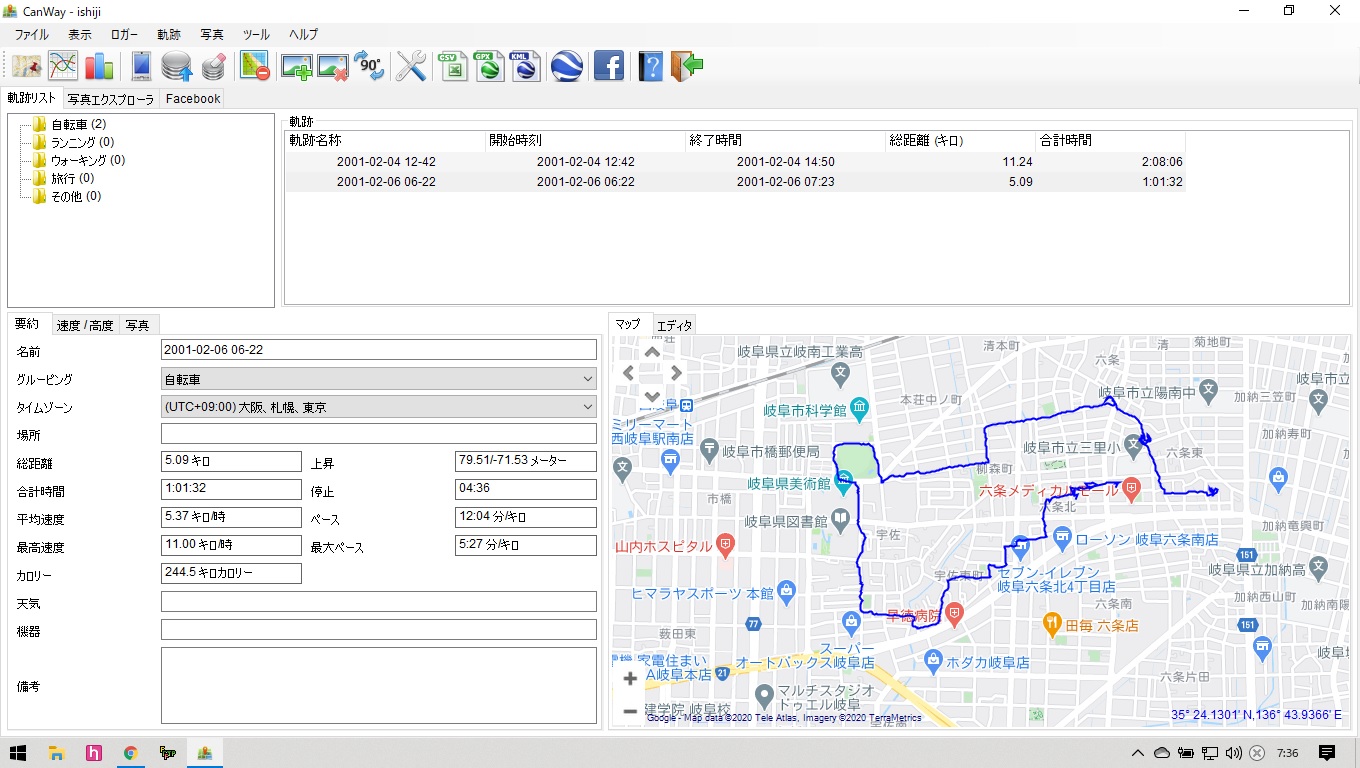Export track as CSV file
The image size is (1360, 768).
(454, 67)
